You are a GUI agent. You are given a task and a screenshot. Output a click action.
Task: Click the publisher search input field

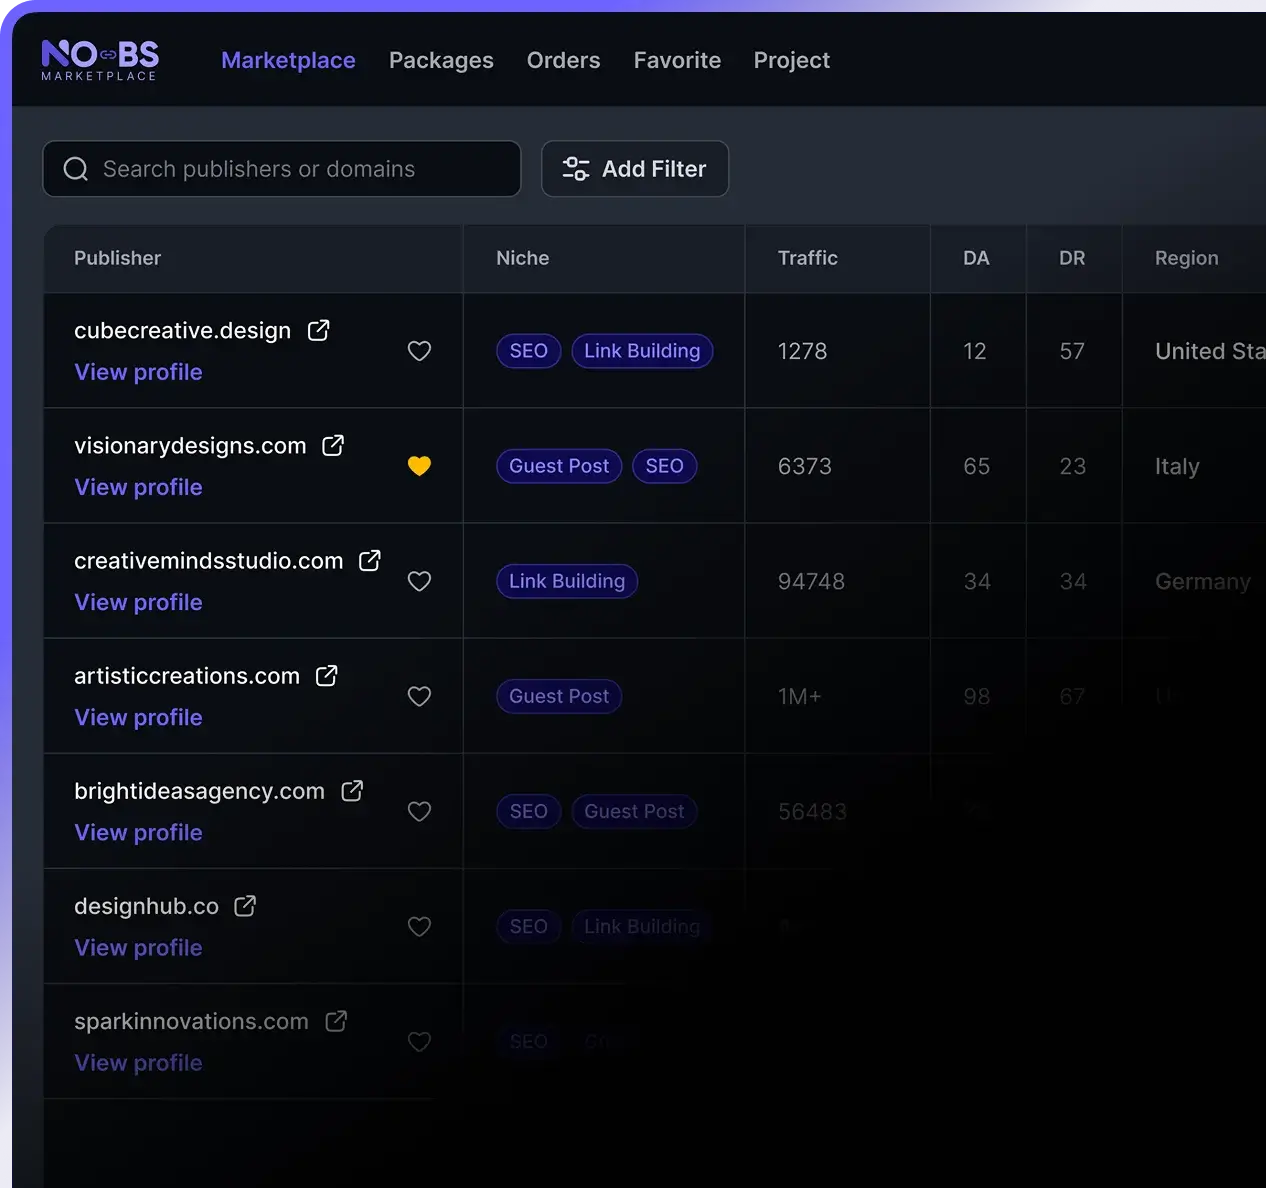(280, 168)
